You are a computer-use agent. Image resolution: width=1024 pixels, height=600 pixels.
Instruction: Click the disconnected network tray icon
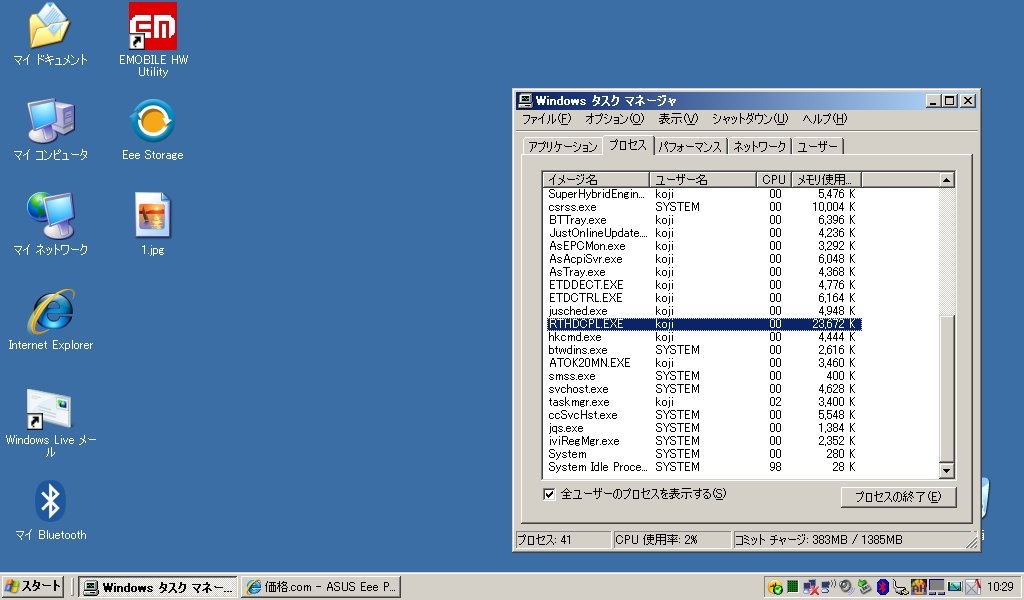(810, 587)
